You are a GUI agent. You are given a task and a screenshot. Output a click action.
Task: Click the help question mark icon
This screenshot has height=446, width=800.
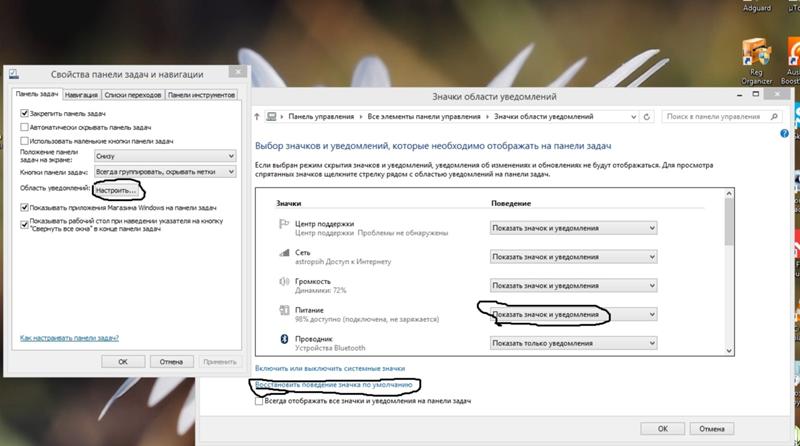tap(784, 134)
